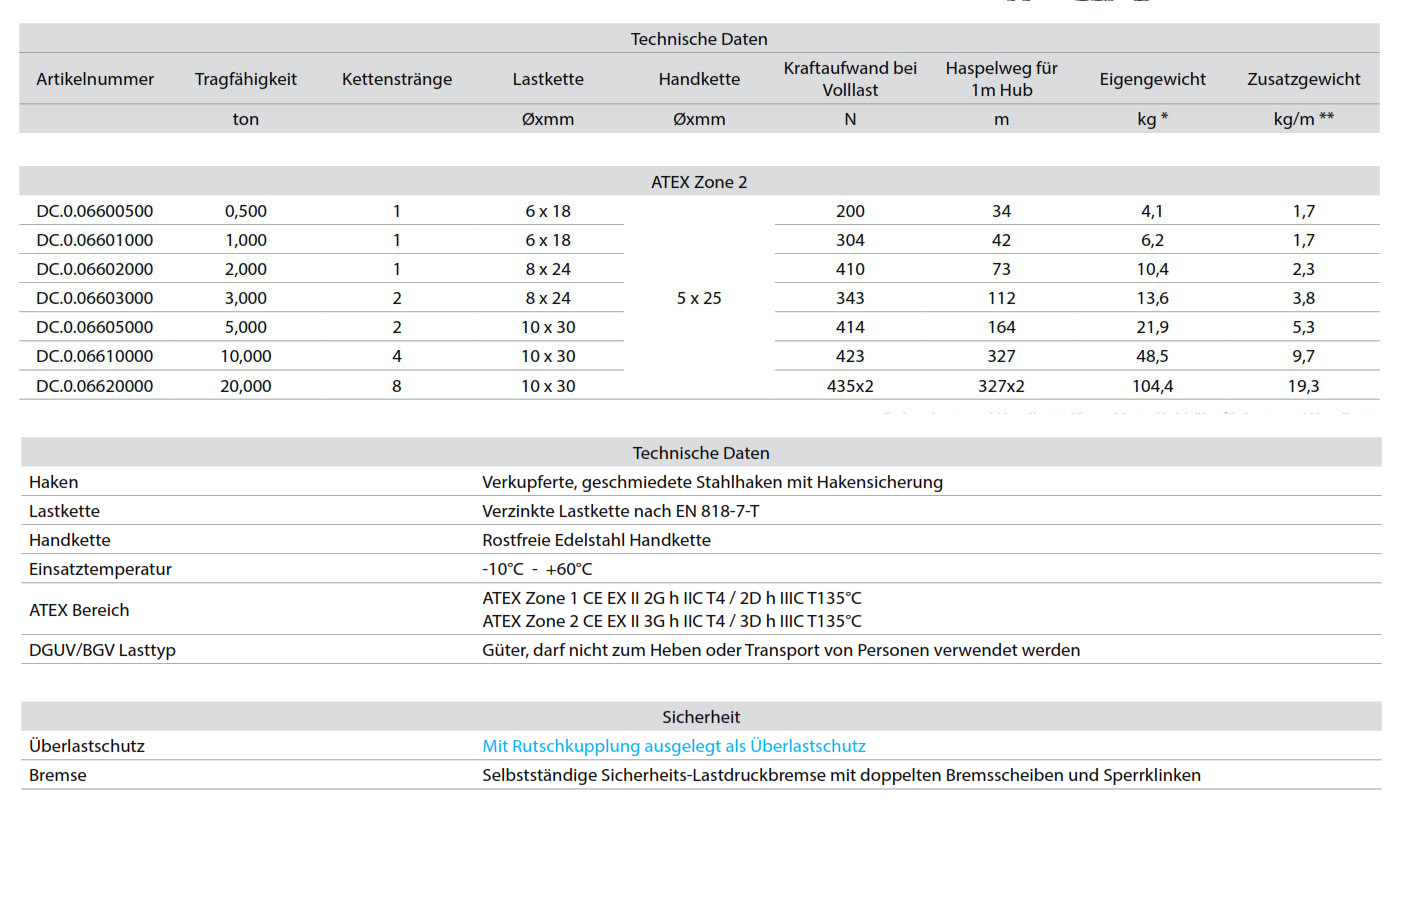Viewport: 1406px width, 900px height.
Task: Click the ATEX Zone 1 certification line
Action: [x=671, y=598]
